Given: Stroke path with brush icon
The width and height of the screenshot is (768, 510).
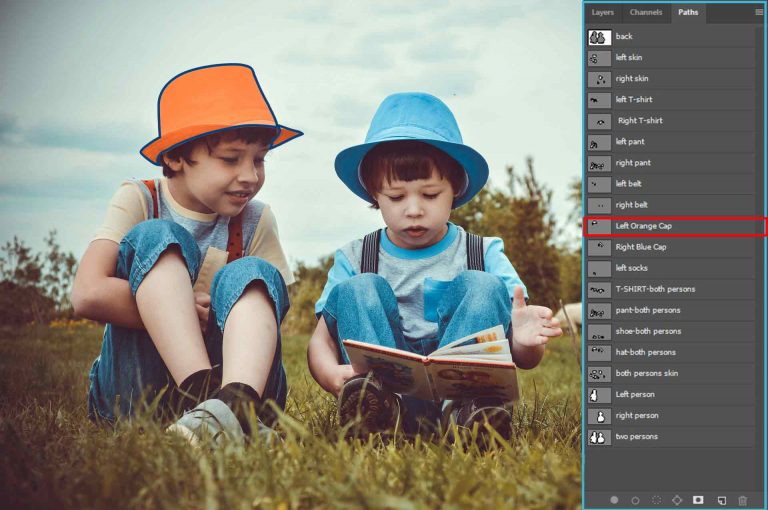Looking at the screenshot, I should point(635,500).
